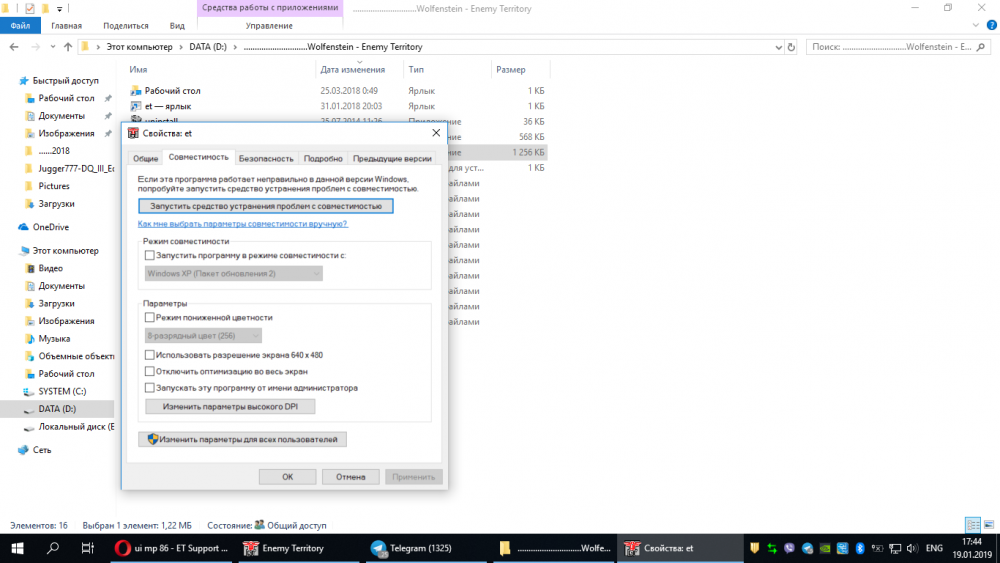Open Сеть in the navigation pane
This screenshot has width=1000, height=563.
click(x=42, y=450)
